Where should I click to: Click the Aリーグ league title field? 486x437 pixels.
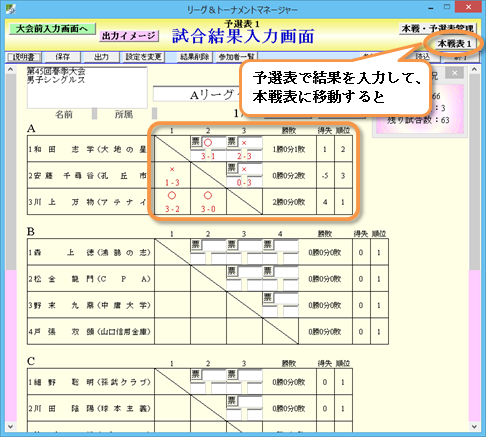pos(197,95)
